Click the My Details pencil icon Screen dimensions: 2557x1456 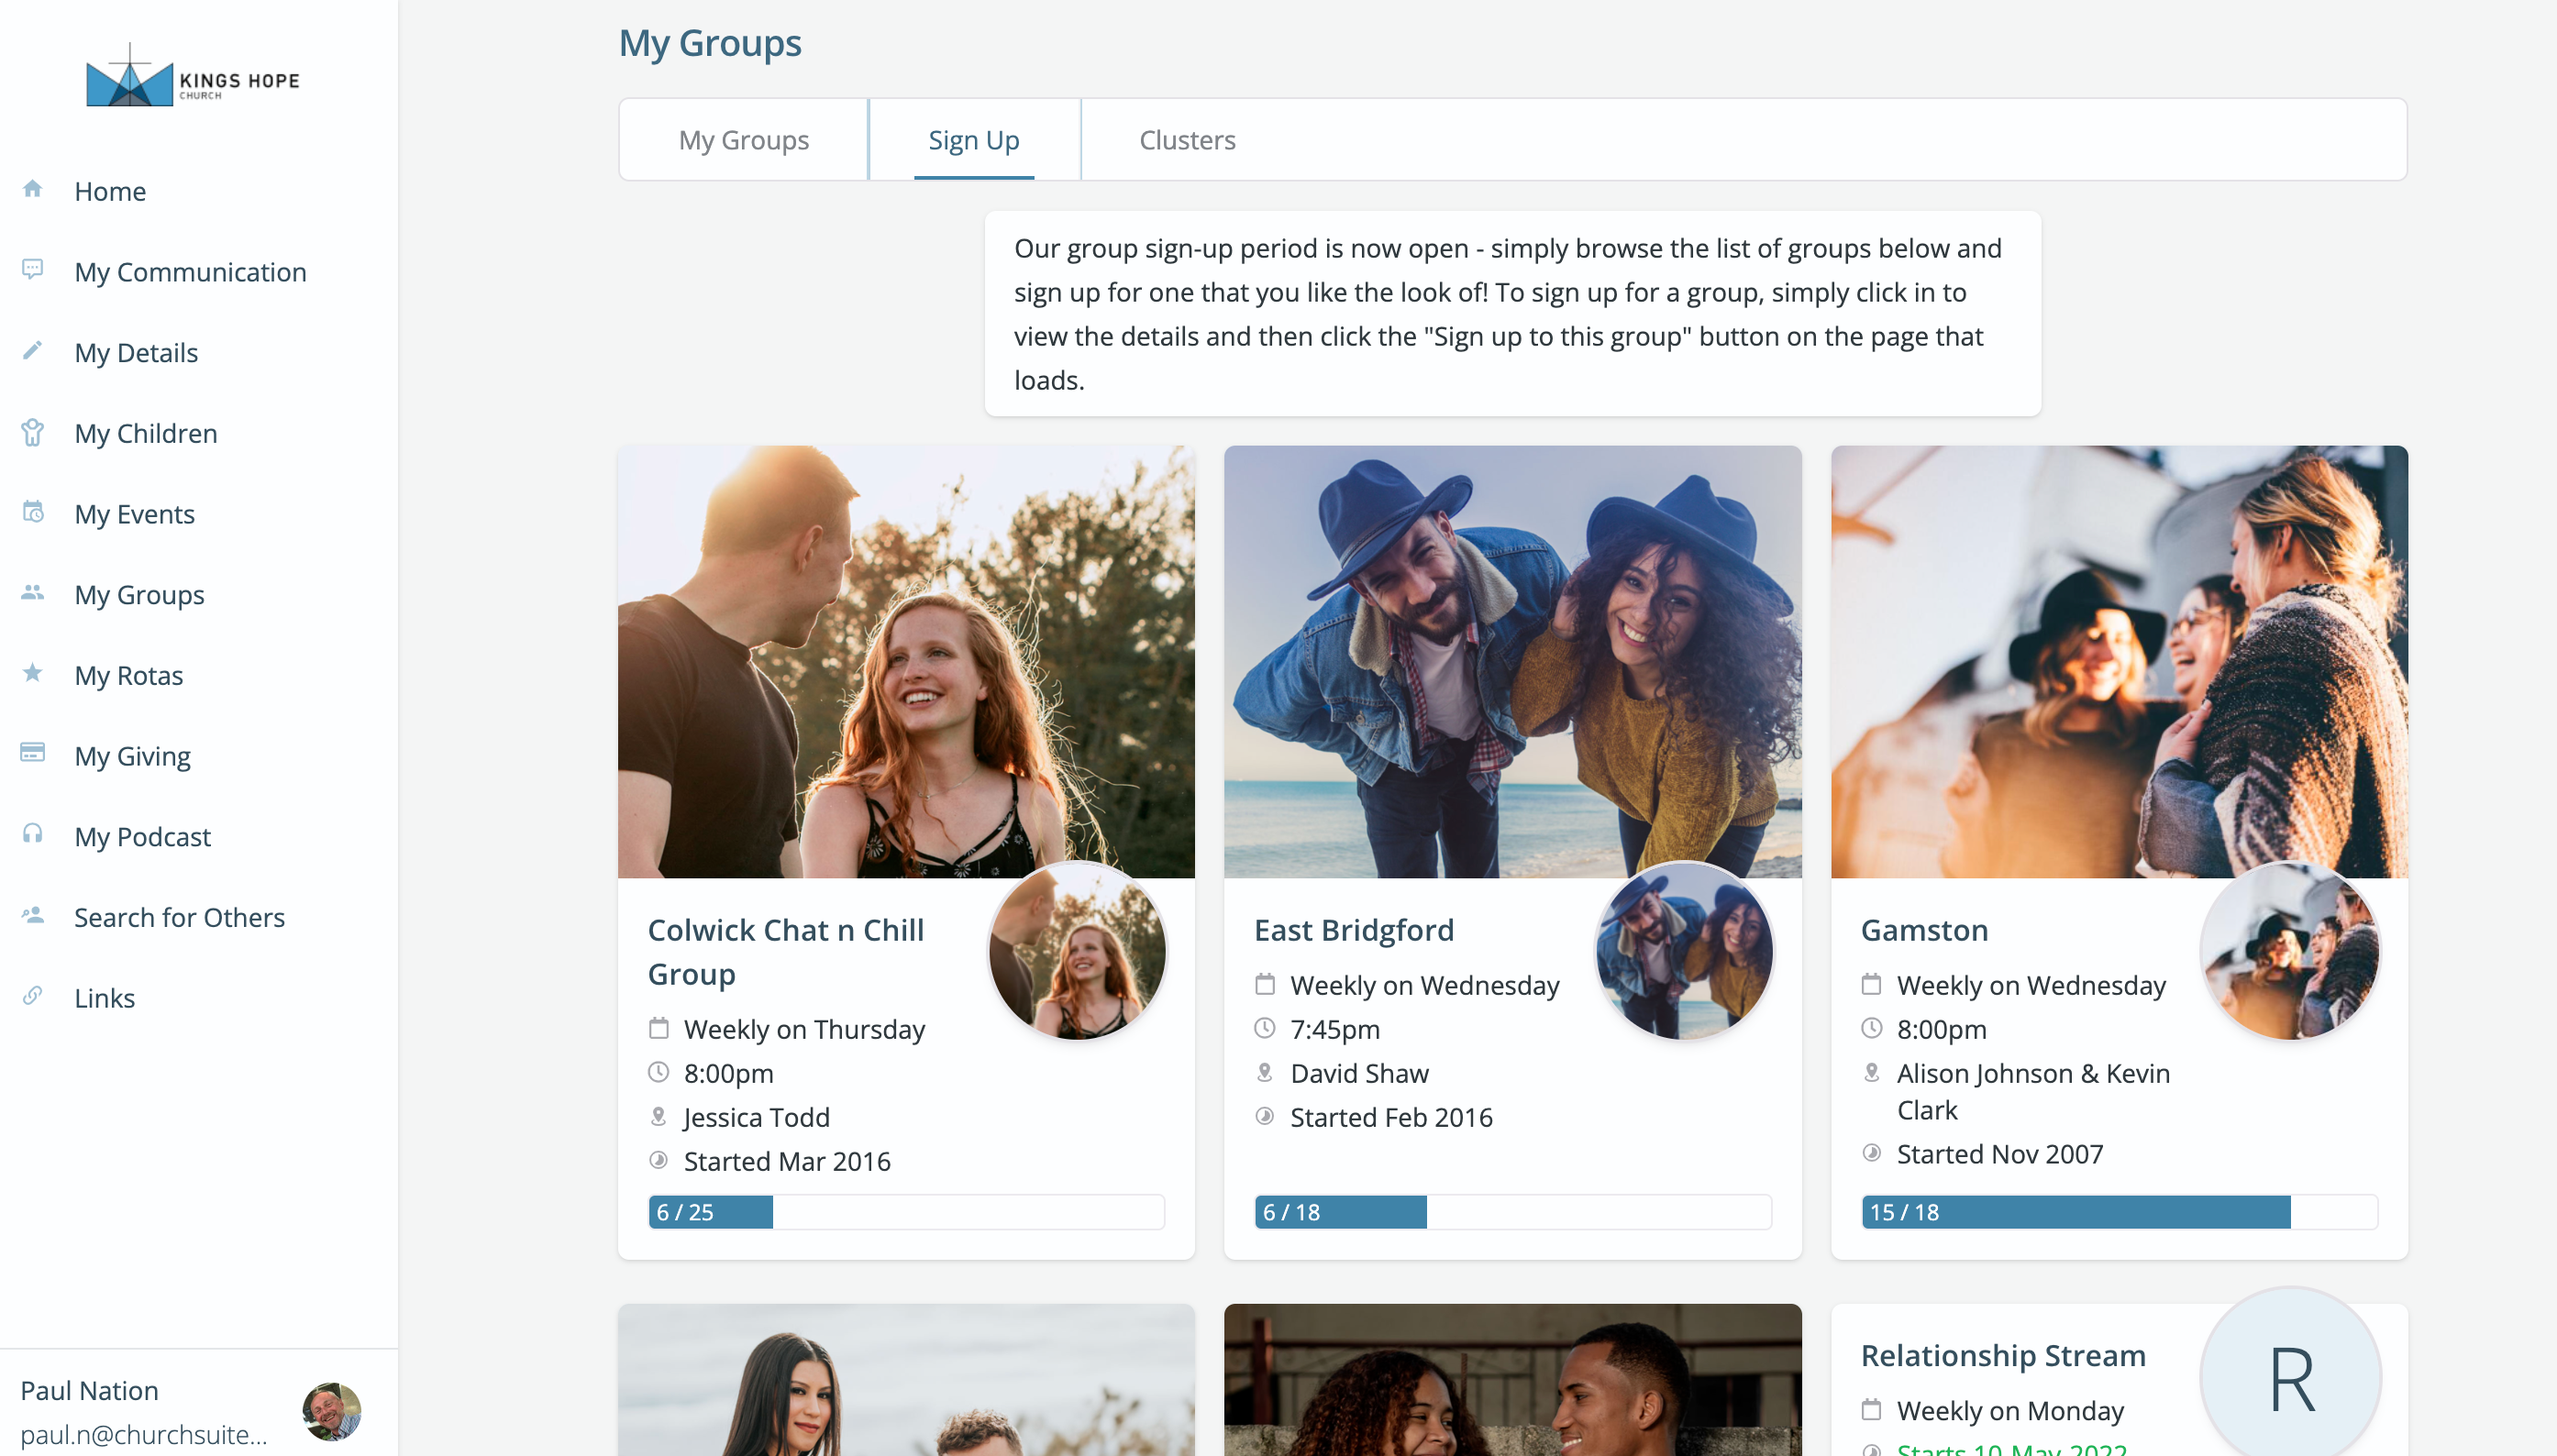(x=33, y=350)
